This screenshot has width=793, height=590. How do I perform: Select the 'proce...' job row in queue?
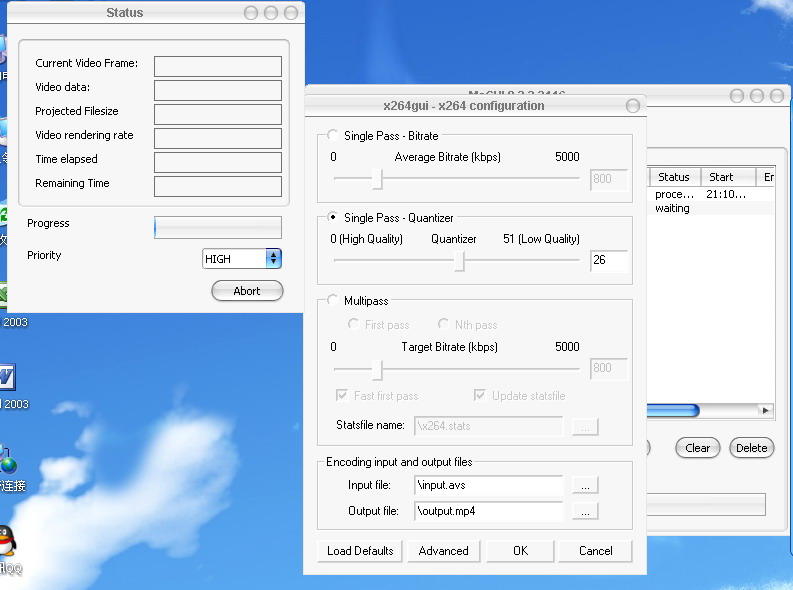[x=711, y=194]
